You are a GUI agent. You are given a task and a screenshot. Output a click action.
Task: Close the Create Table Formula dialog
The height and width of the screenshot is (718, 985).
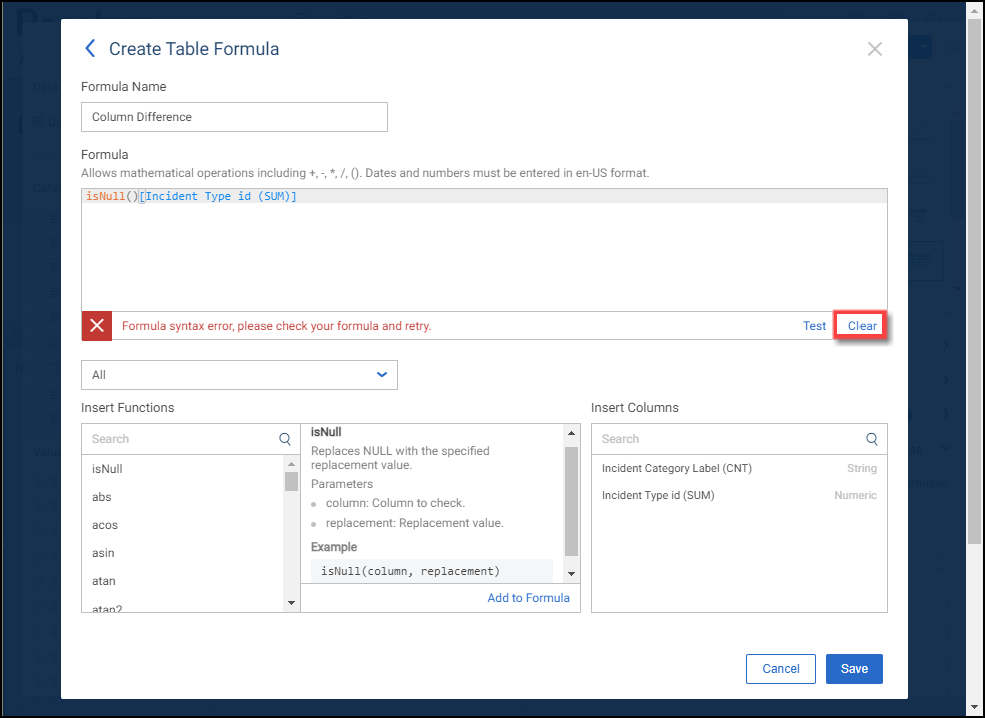(x=874, y=49)
